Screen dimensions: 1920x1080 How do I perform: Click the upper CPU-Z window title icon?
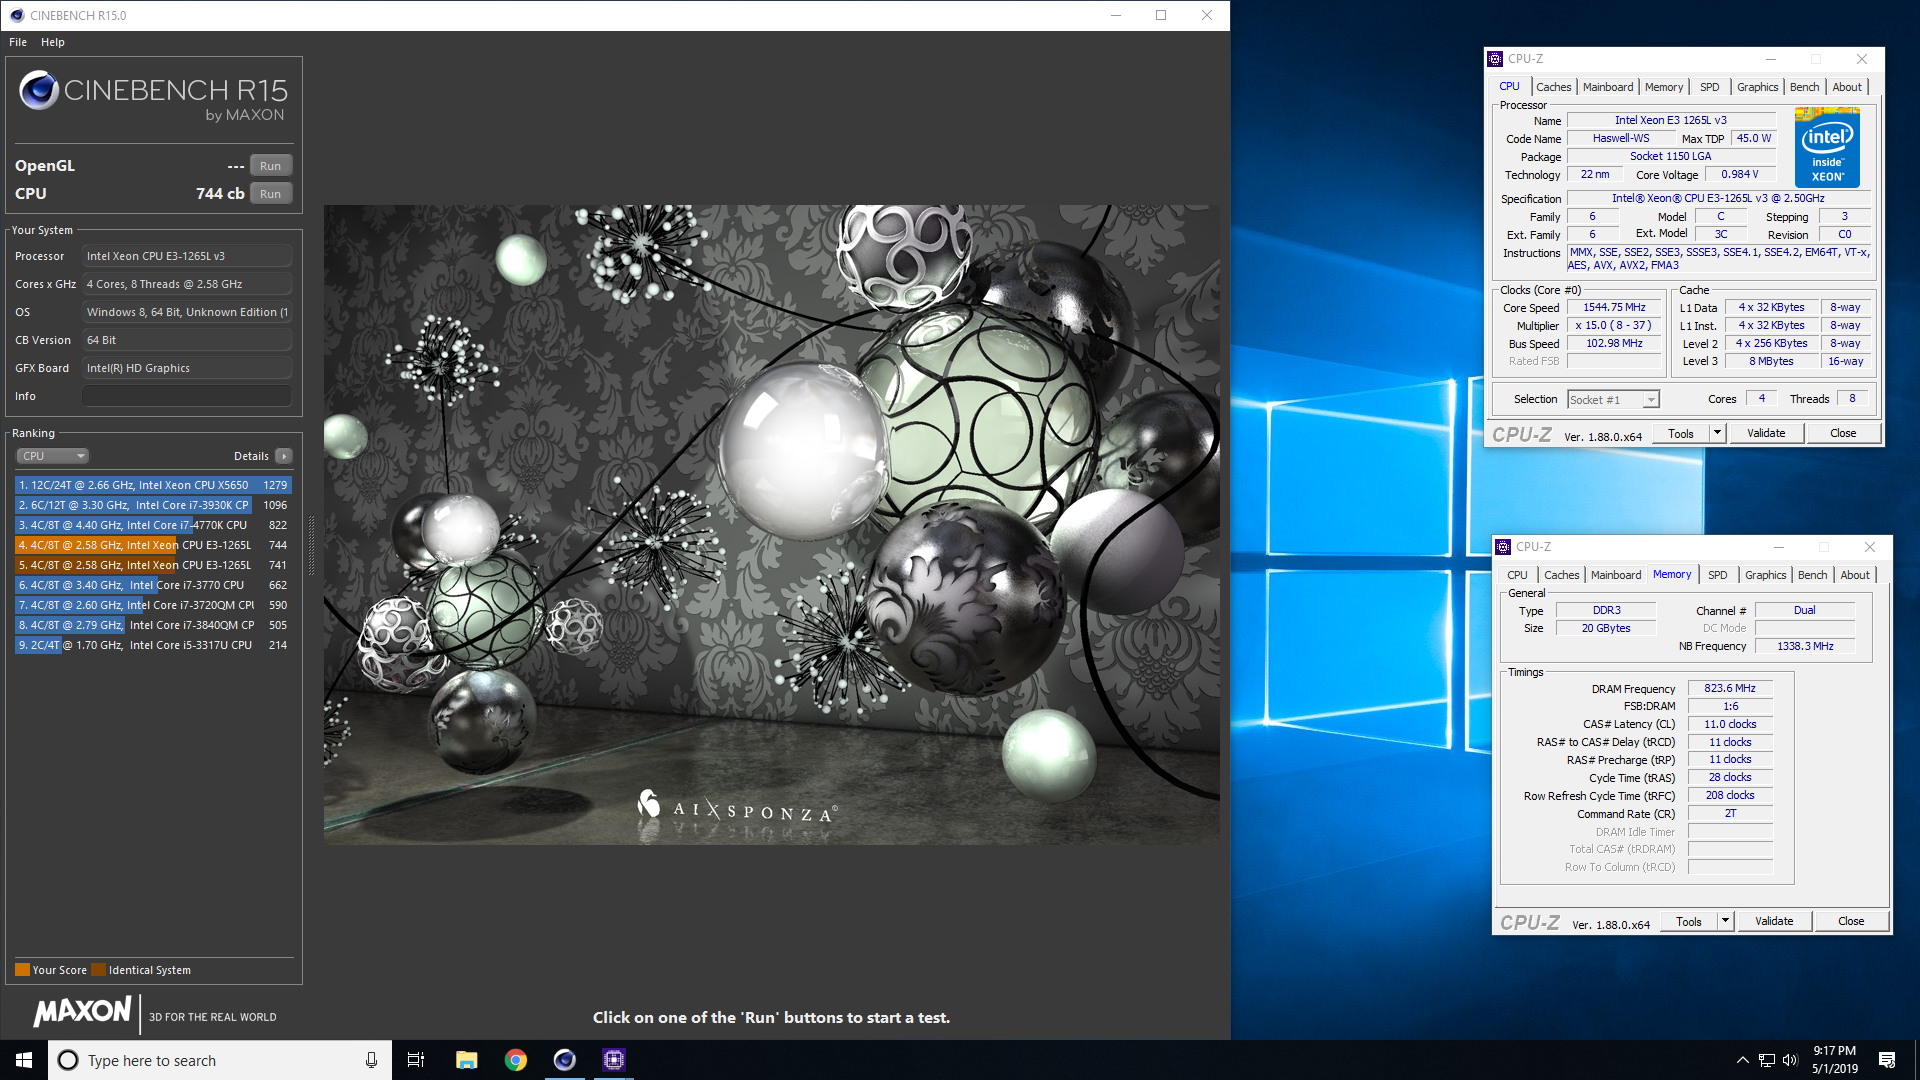coord(1495,59)
